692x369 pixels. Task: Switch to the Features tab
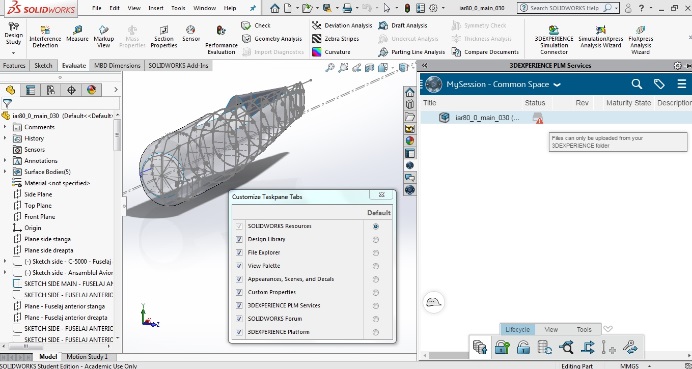(x=14, y=65)
